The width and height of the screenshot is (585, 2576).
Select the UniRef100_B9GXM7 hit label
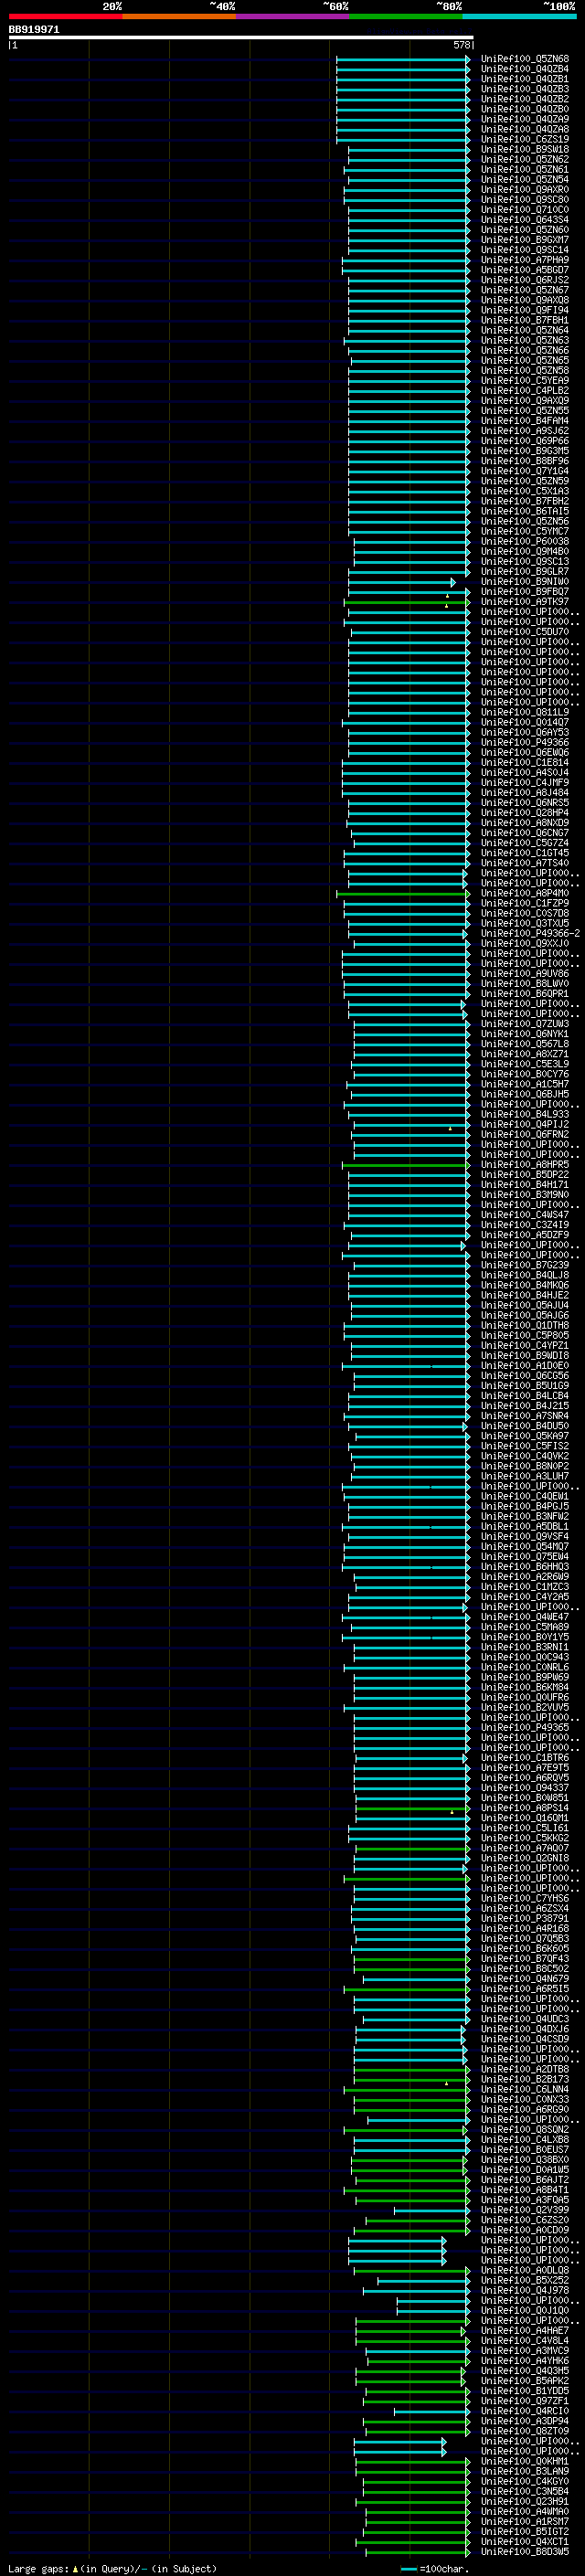[x=525, y=240]
